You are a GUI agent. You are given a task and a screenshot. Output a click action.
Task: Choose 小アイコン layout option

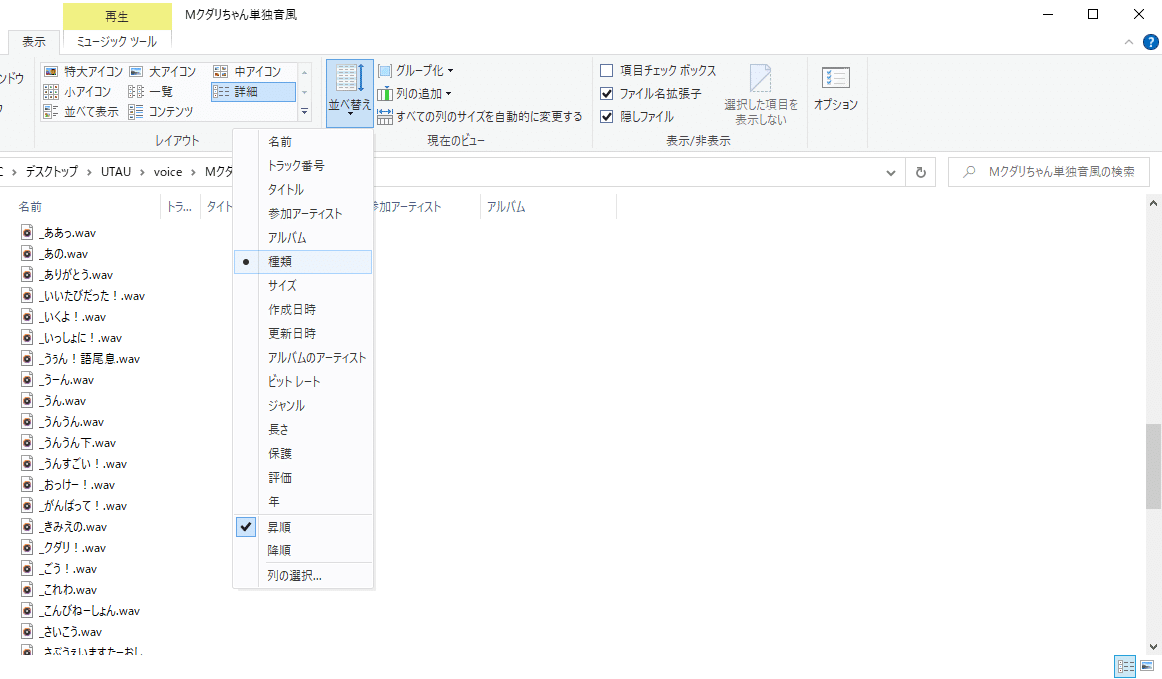point(78,91)
